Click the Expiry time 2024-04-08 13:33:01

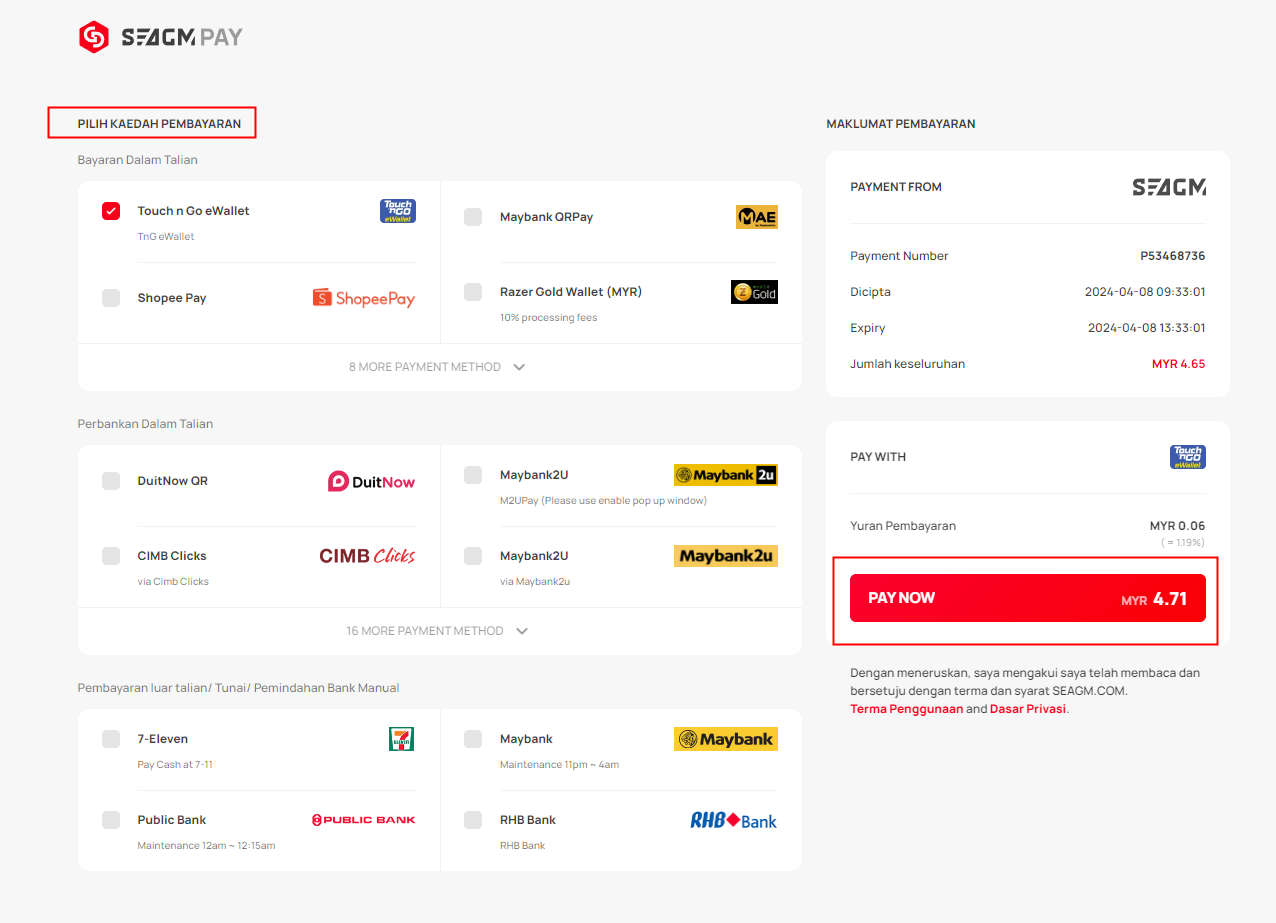[x=1147, y=328]
